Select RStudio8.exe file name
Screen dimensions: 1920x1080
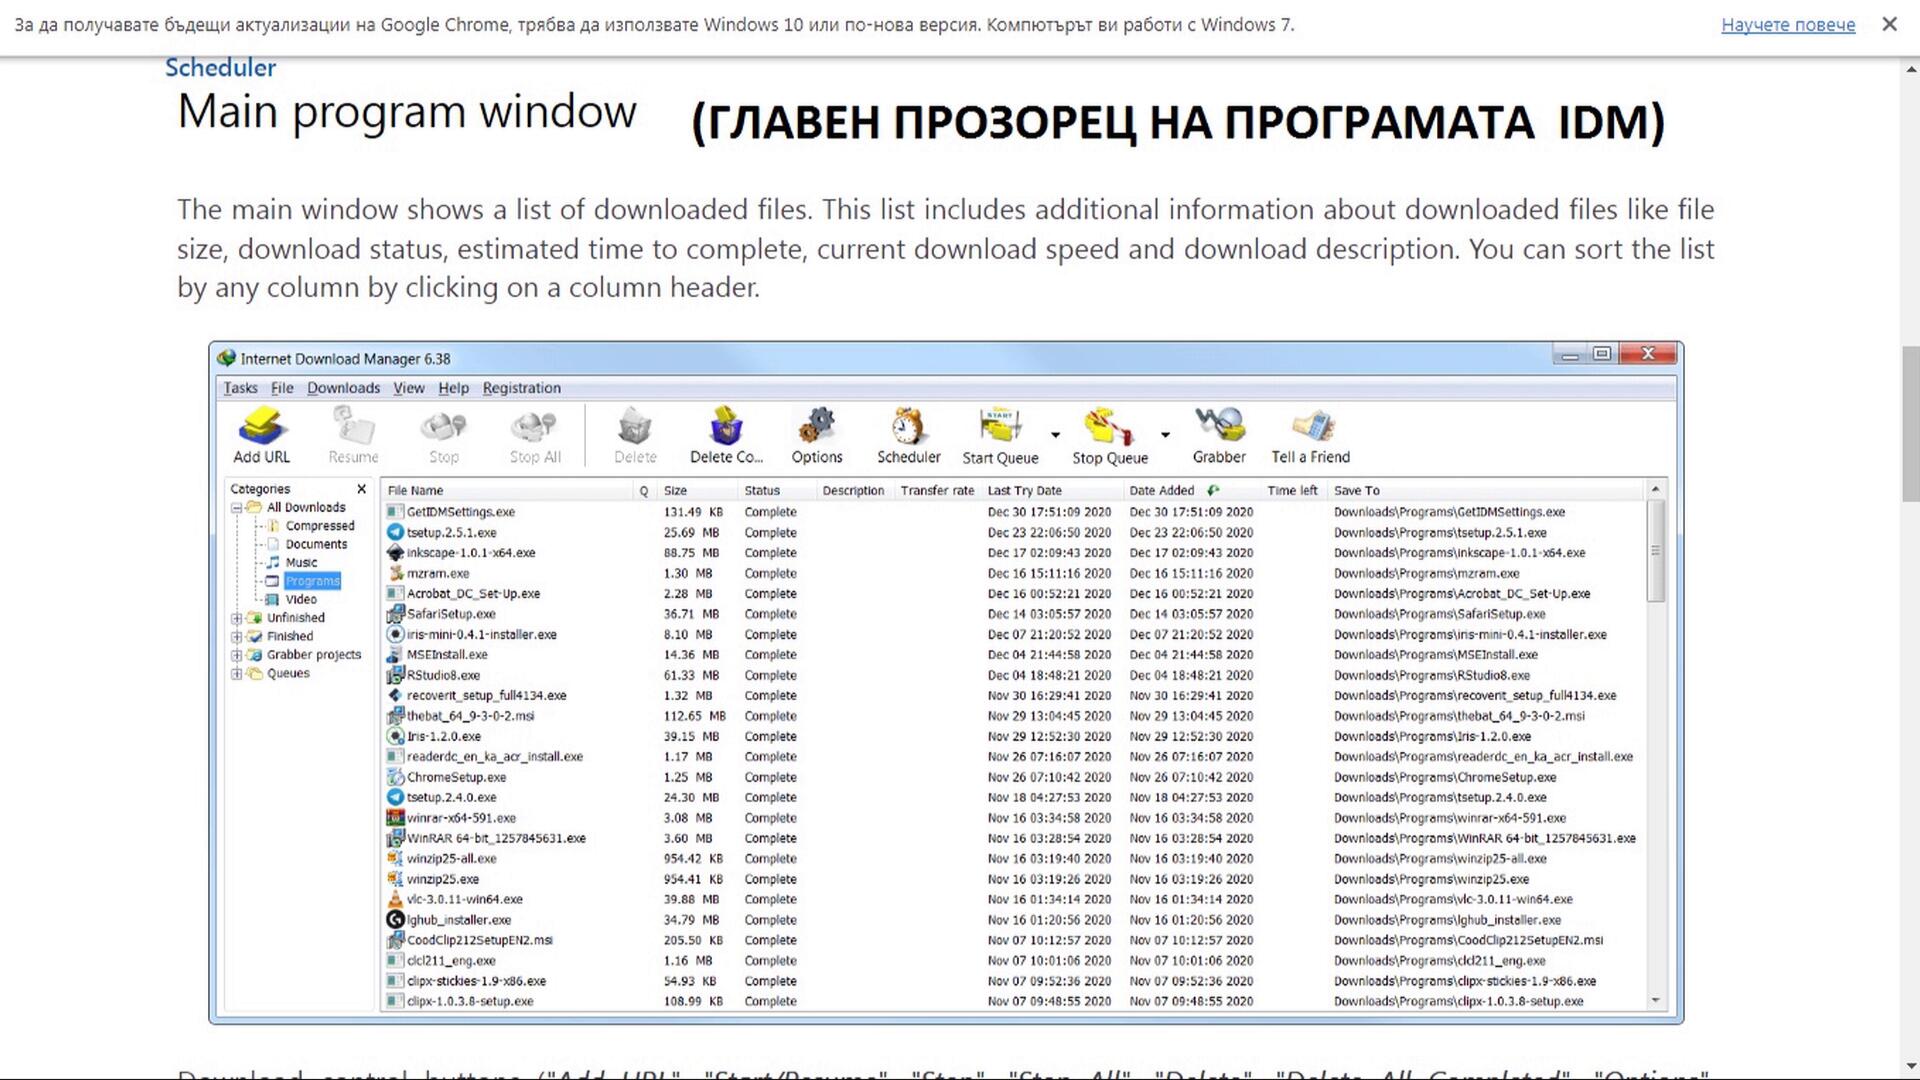(443, 675)
